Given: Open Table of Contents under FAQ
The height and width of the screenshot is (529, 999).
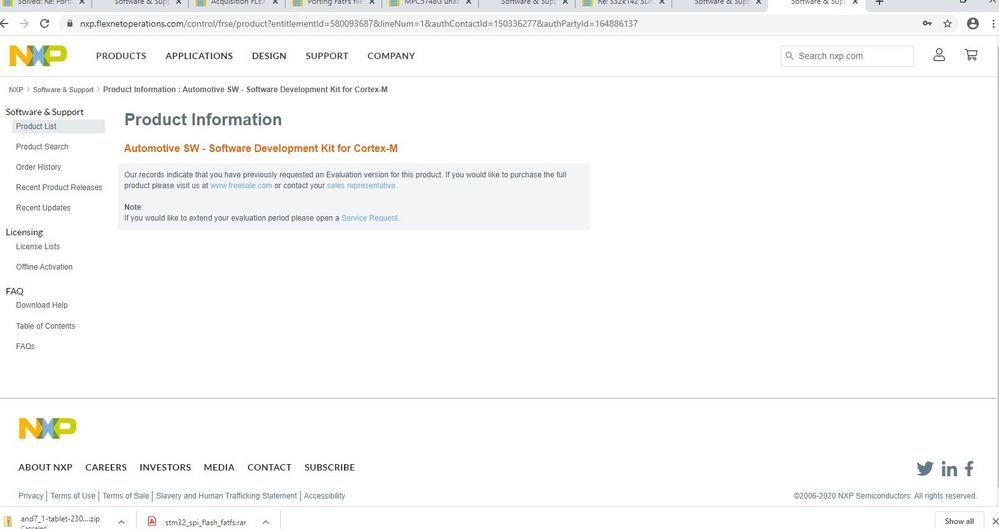Looking at the screenshot, I should pos(45,326).
